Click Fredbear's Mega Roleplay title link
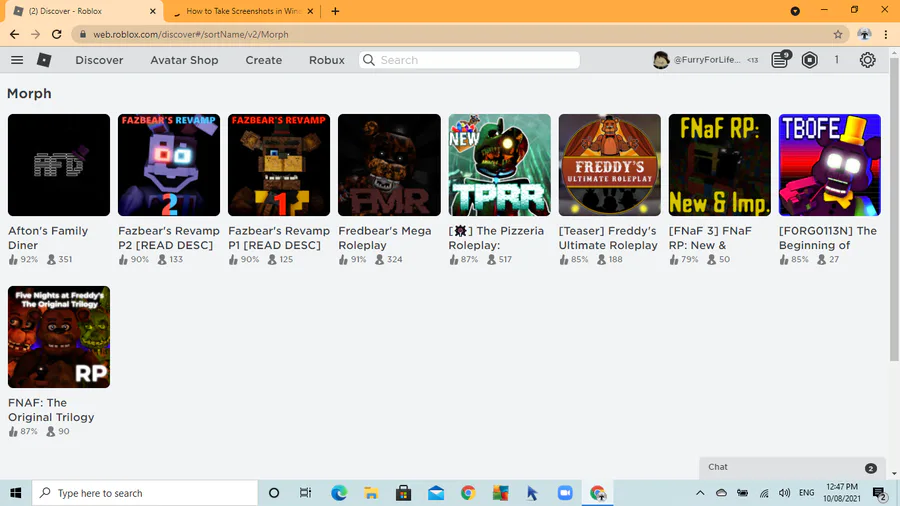Image resolution: width=900 pixels, height=506 pixels. [x=385, y=238]
